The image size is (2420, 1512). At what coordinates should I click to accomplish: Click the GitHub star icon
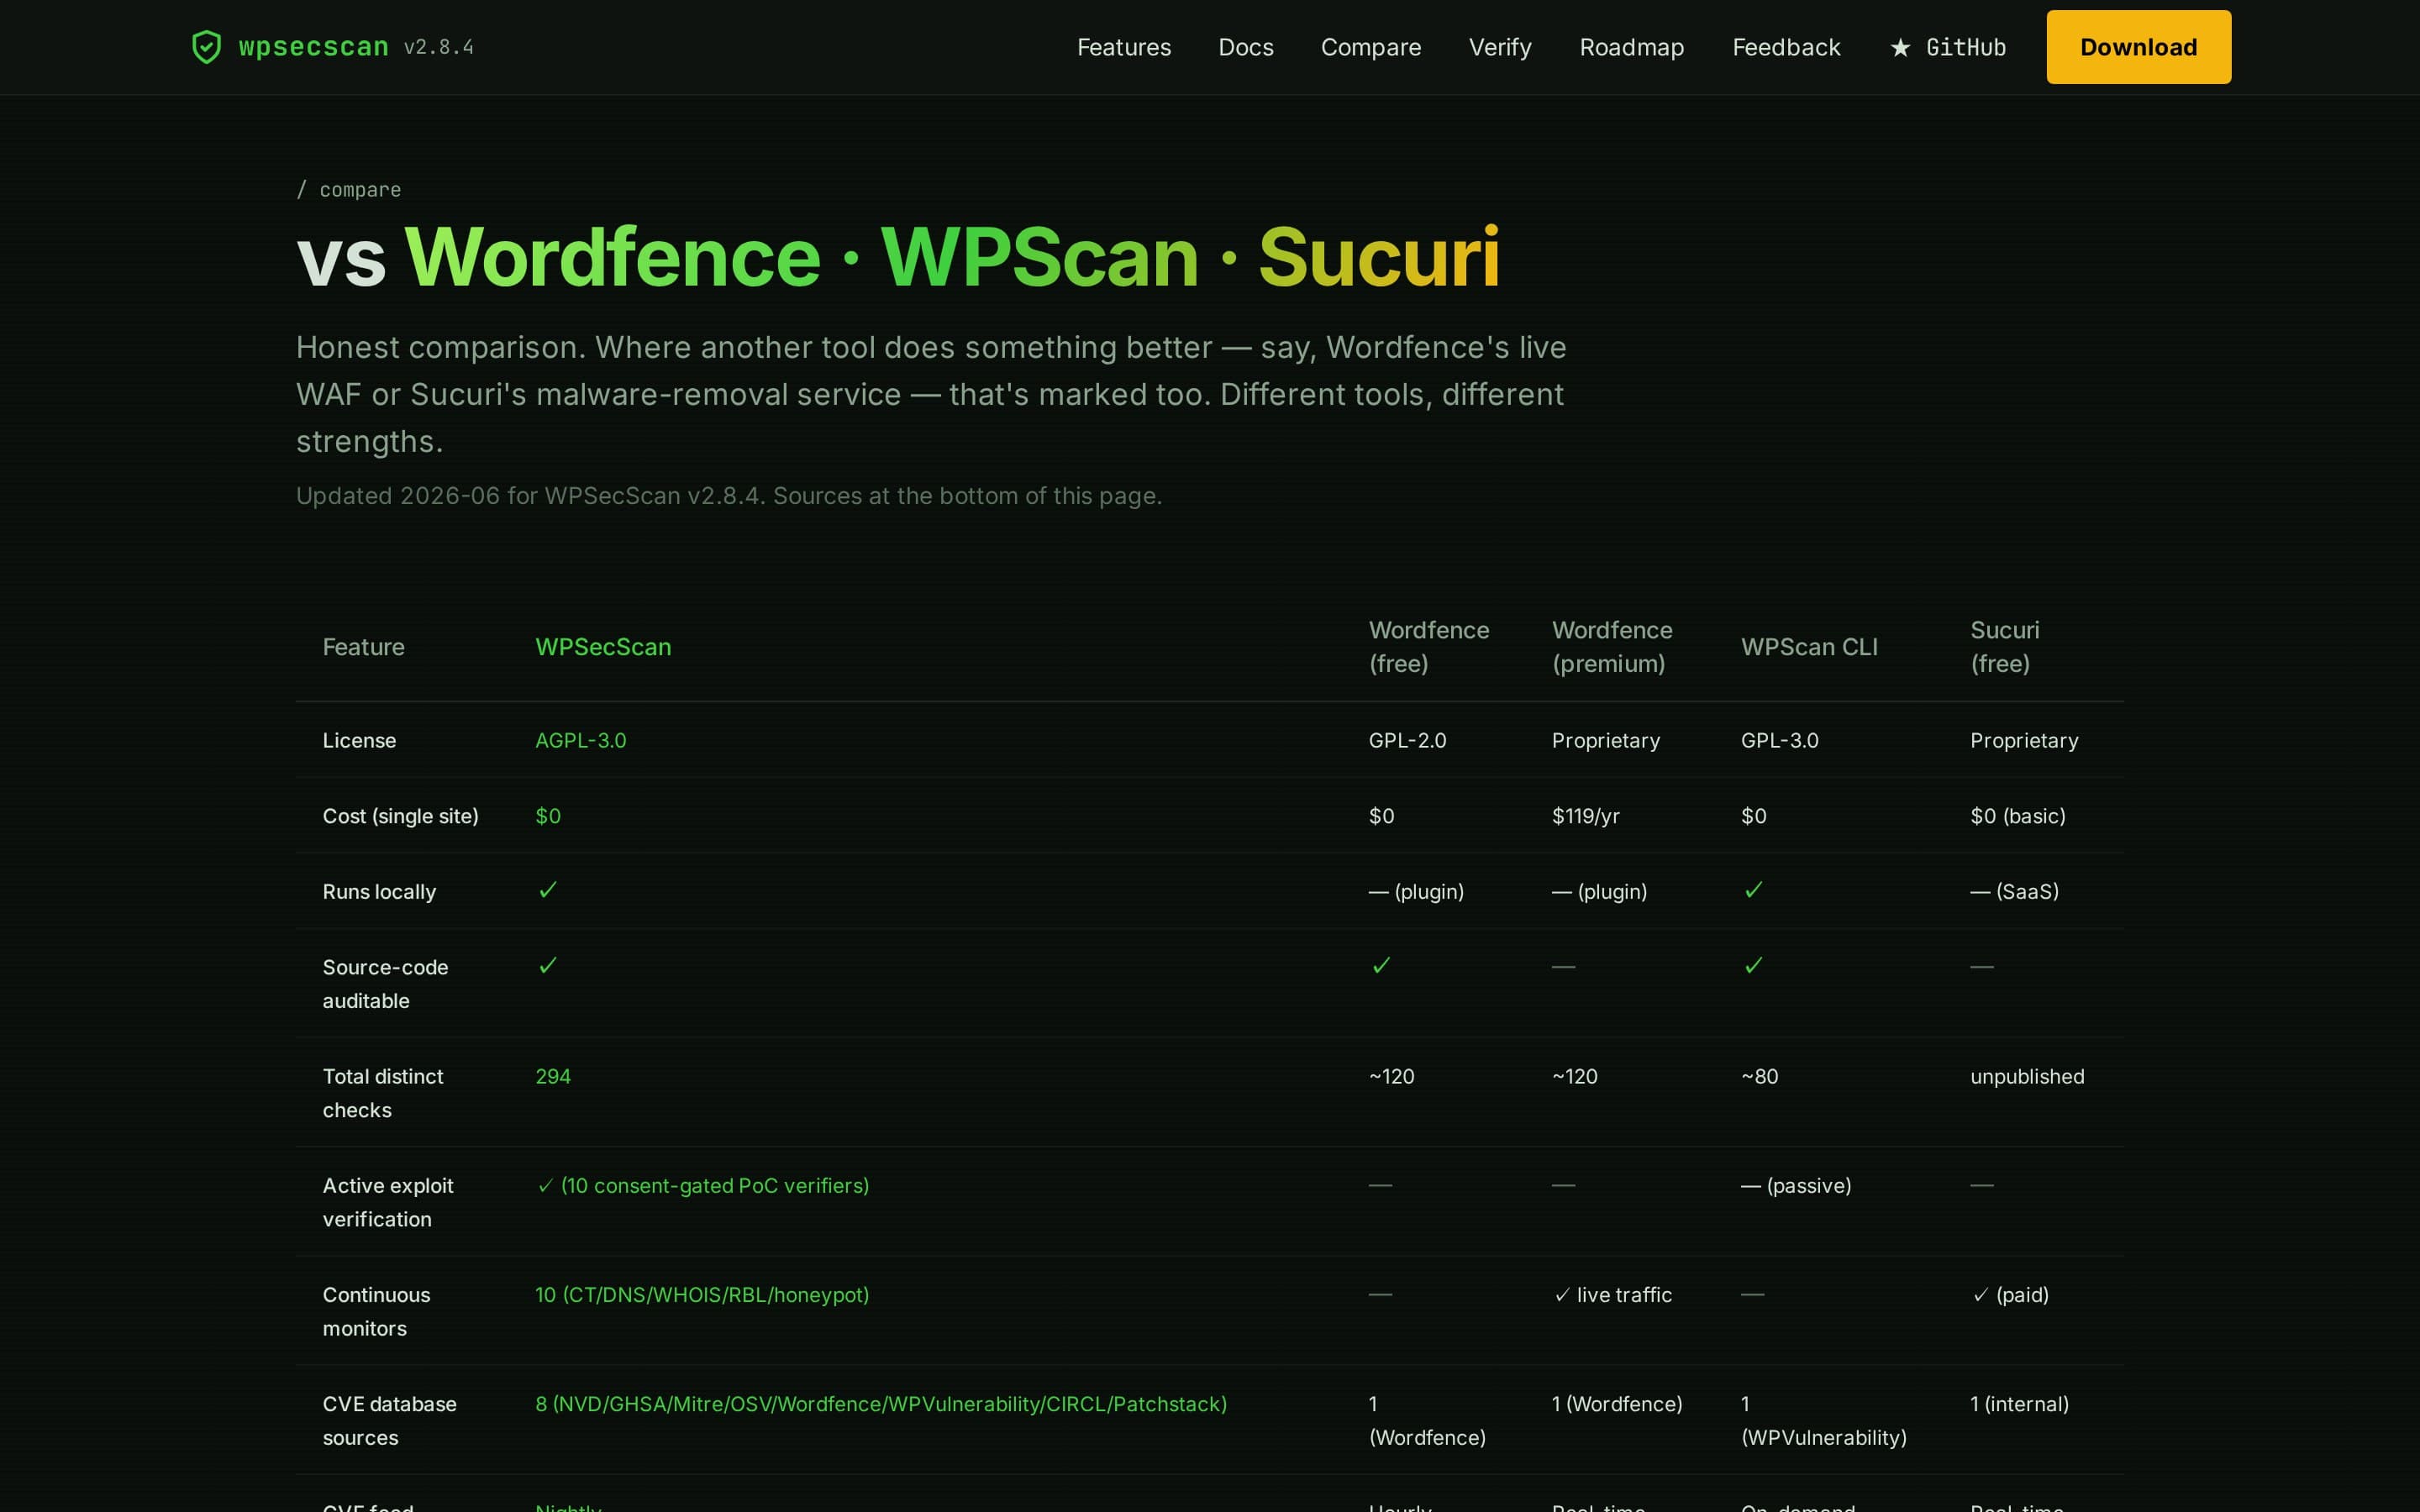tap(1900, 48)
